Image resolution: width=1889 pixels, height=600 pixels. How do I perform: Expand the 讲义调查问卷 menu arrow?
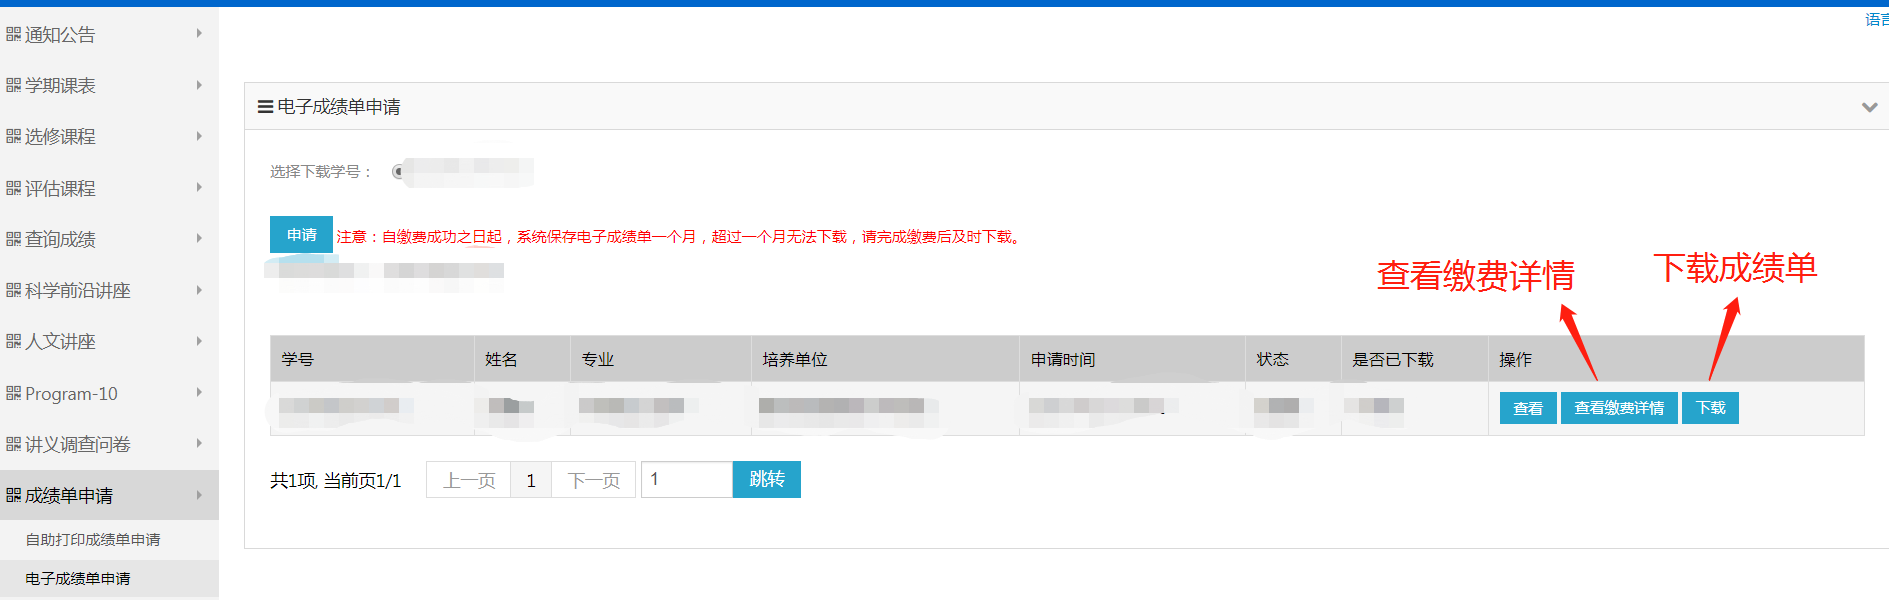pyautogui.click(x=199, y=444)
